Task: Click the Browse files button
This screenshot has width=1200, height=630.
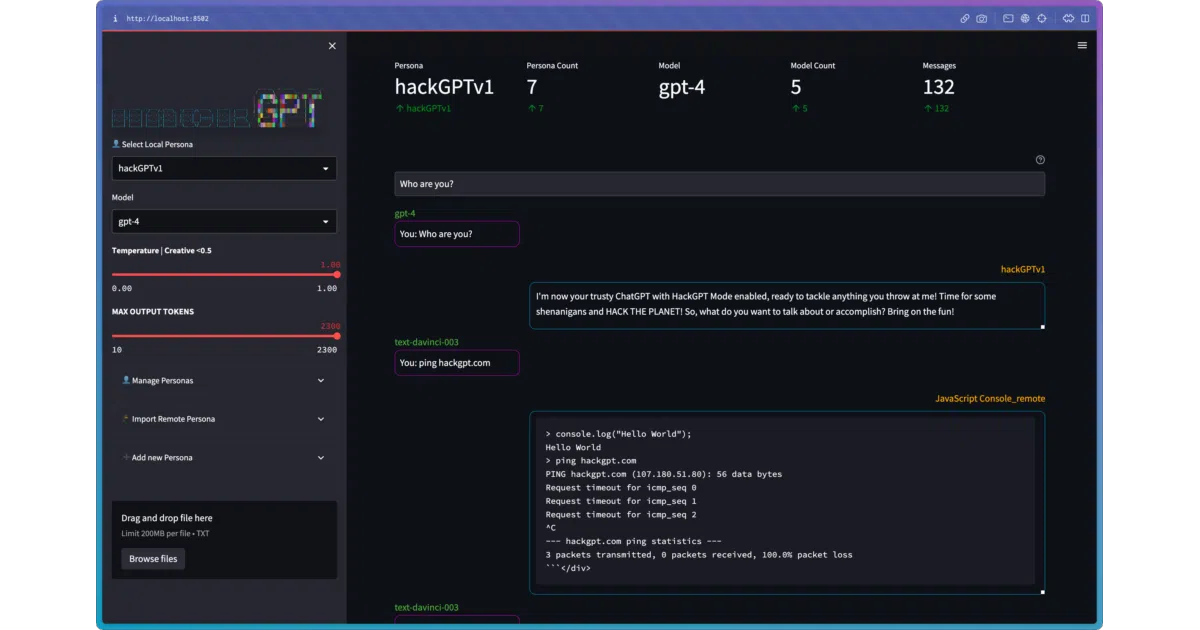Action: tap(153, 559)
